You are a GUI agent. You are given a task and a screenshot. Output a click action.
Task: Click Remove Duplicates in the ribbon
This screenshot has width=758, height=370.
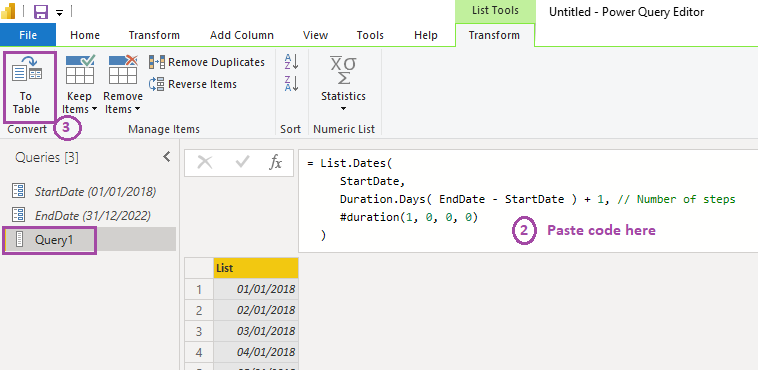pyautogui.click(x=207, y=62)
